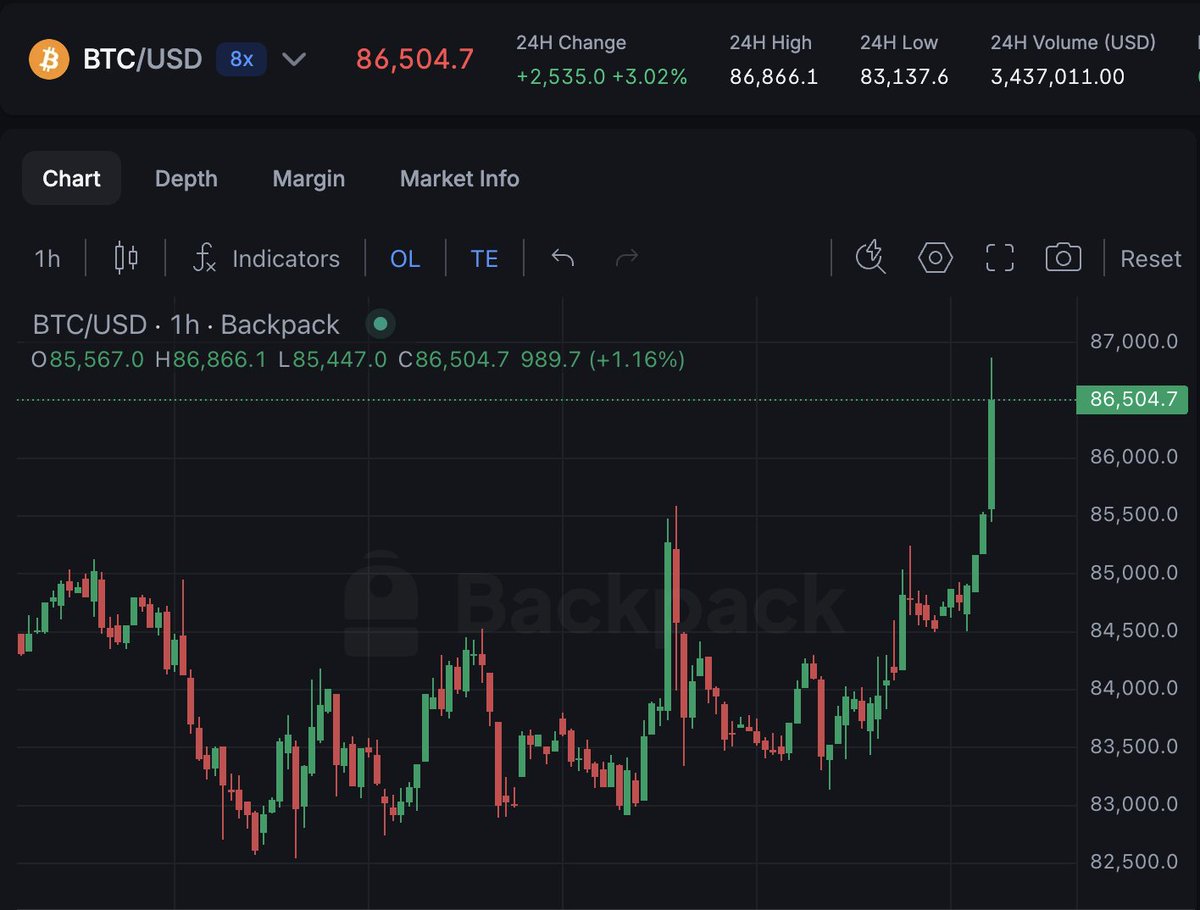Switch to the Depth tab

pos(186,178)
